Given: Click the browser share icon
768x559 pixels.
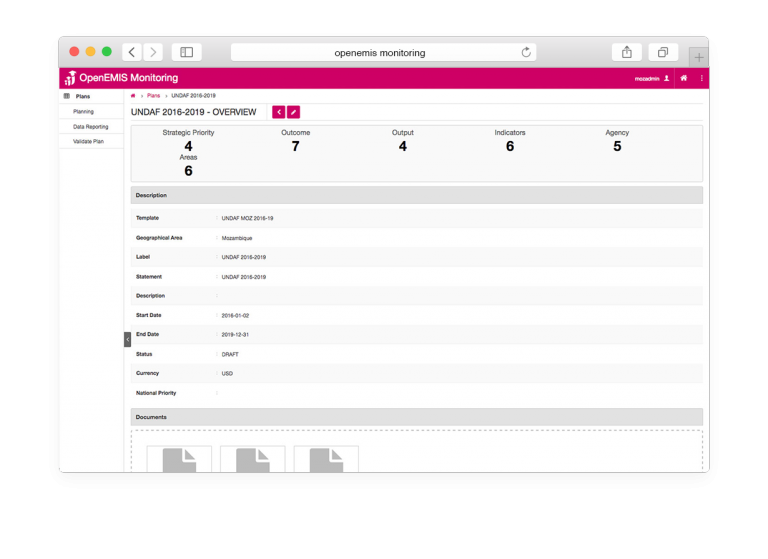Looking at the screenshot, I should (x=627, y=52).
